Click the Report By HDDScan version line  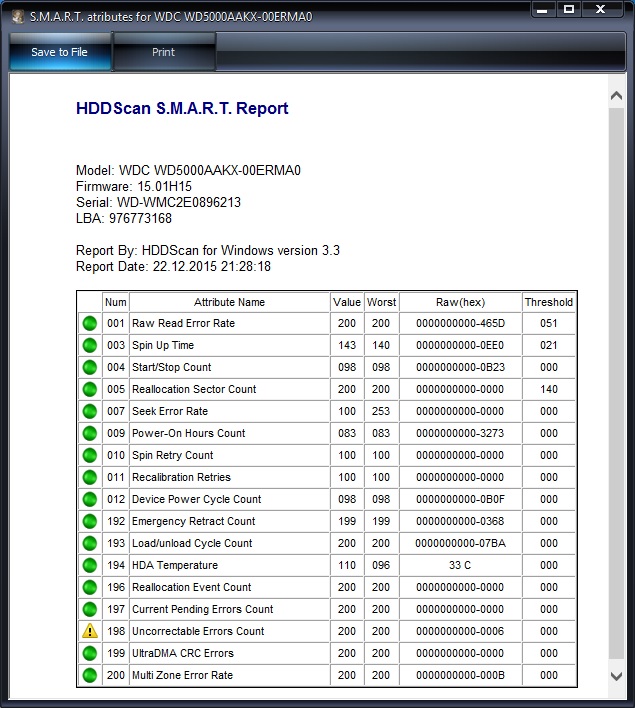pyautogui.click(x=208, y=251)
